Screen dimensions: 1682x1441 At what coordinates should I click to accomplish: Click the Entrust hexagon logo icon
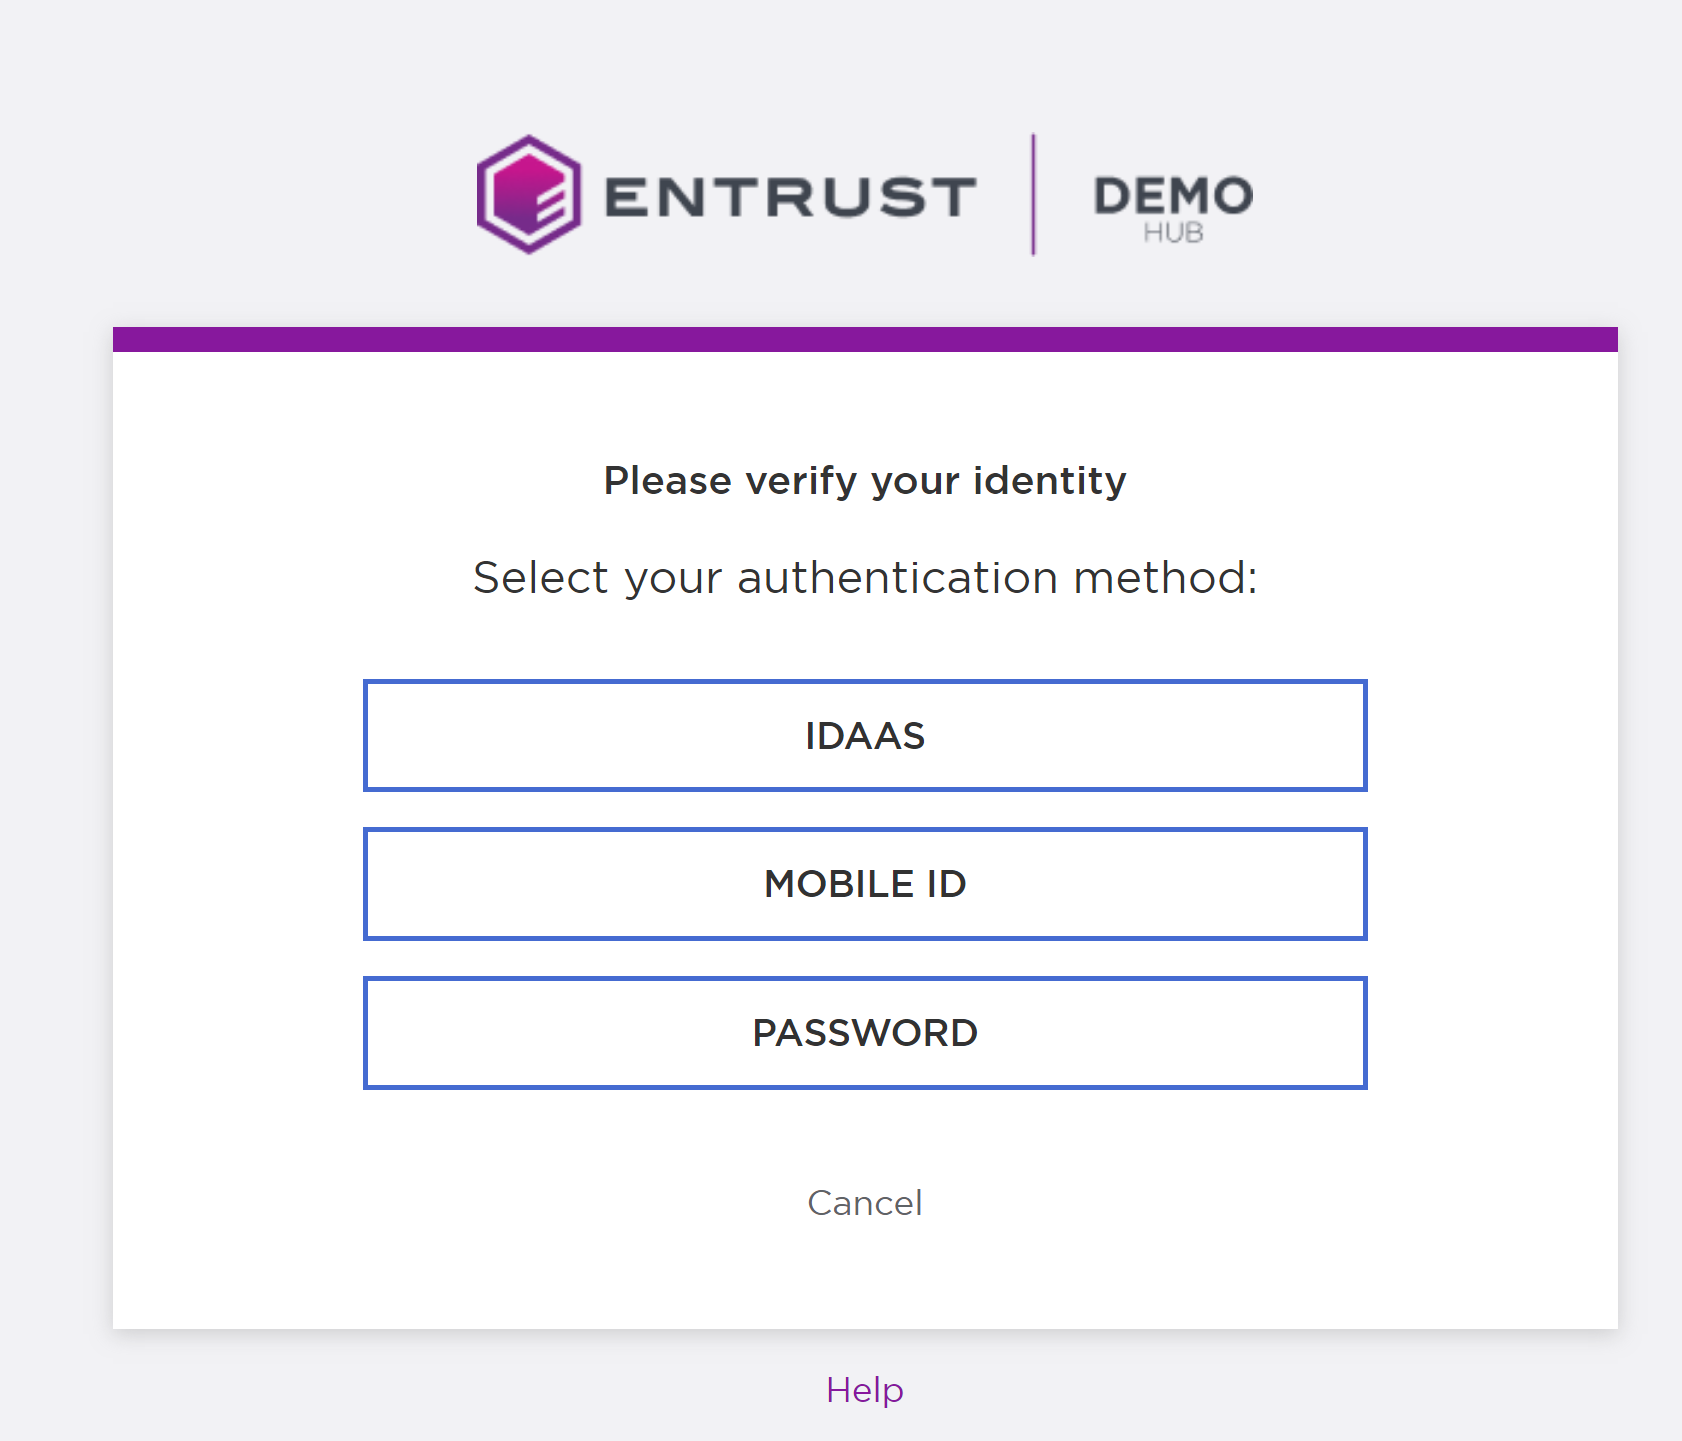coord(529,194)
